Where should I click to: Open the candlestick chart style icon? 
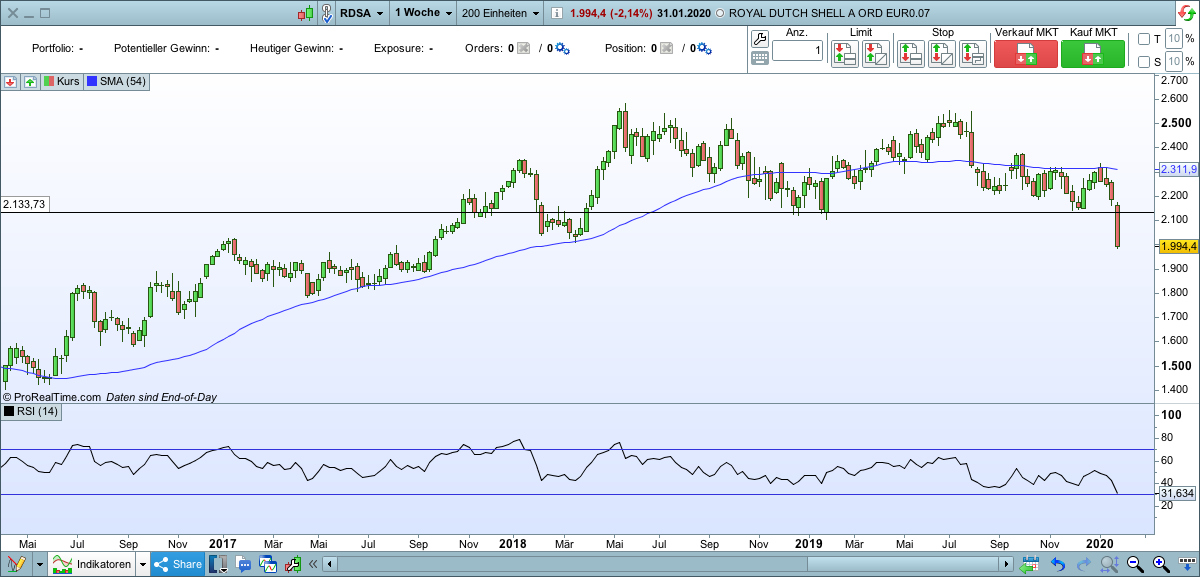[x=306, y=13]
